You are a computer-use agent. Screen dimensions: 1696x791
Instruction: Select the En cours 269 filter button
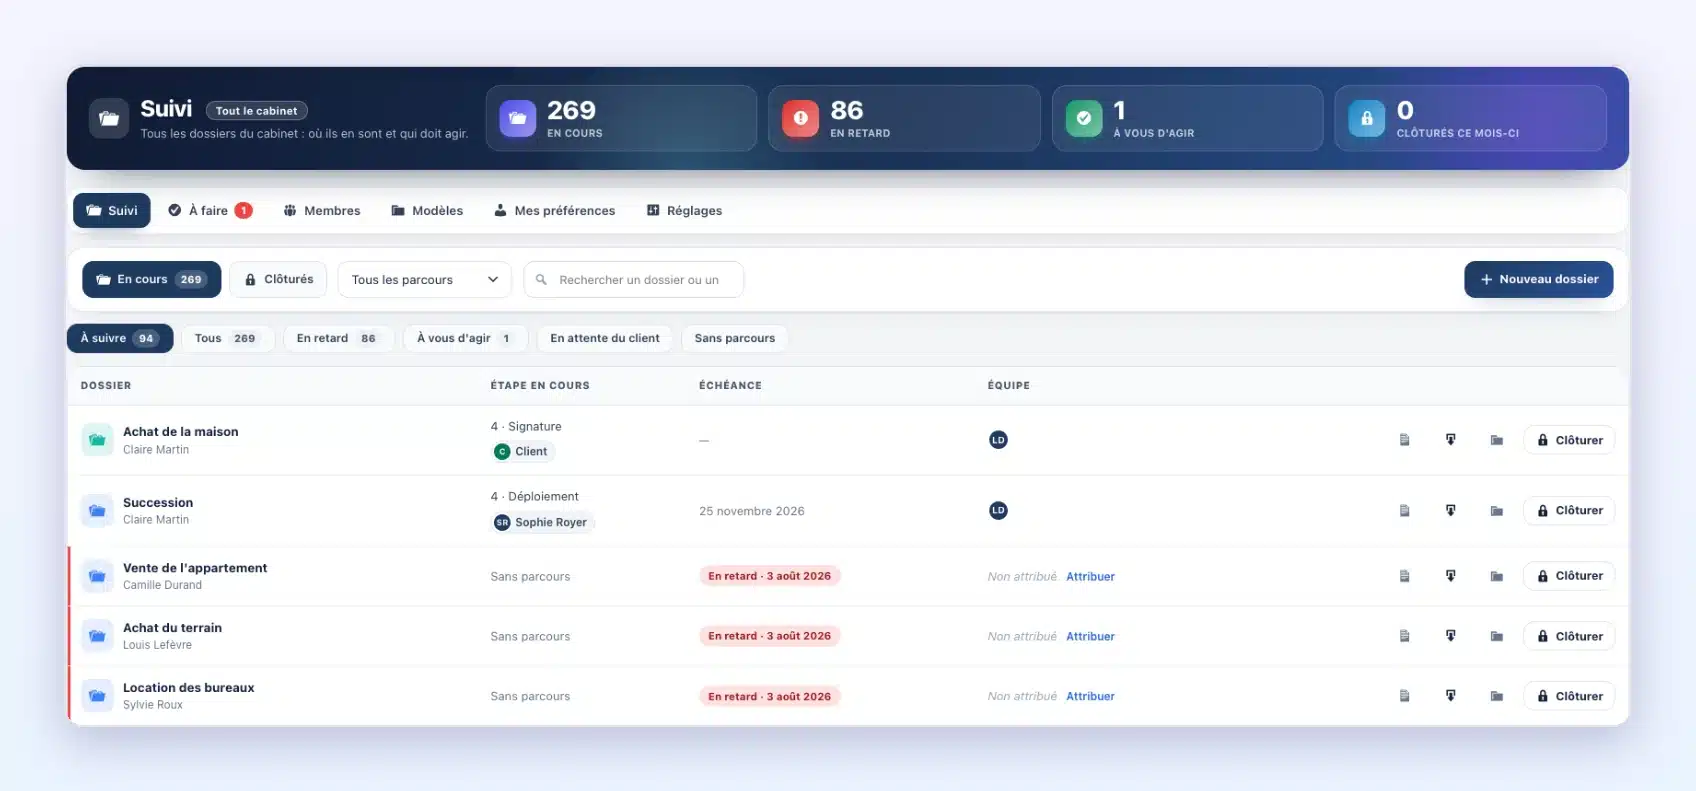[x=152, y=280]
